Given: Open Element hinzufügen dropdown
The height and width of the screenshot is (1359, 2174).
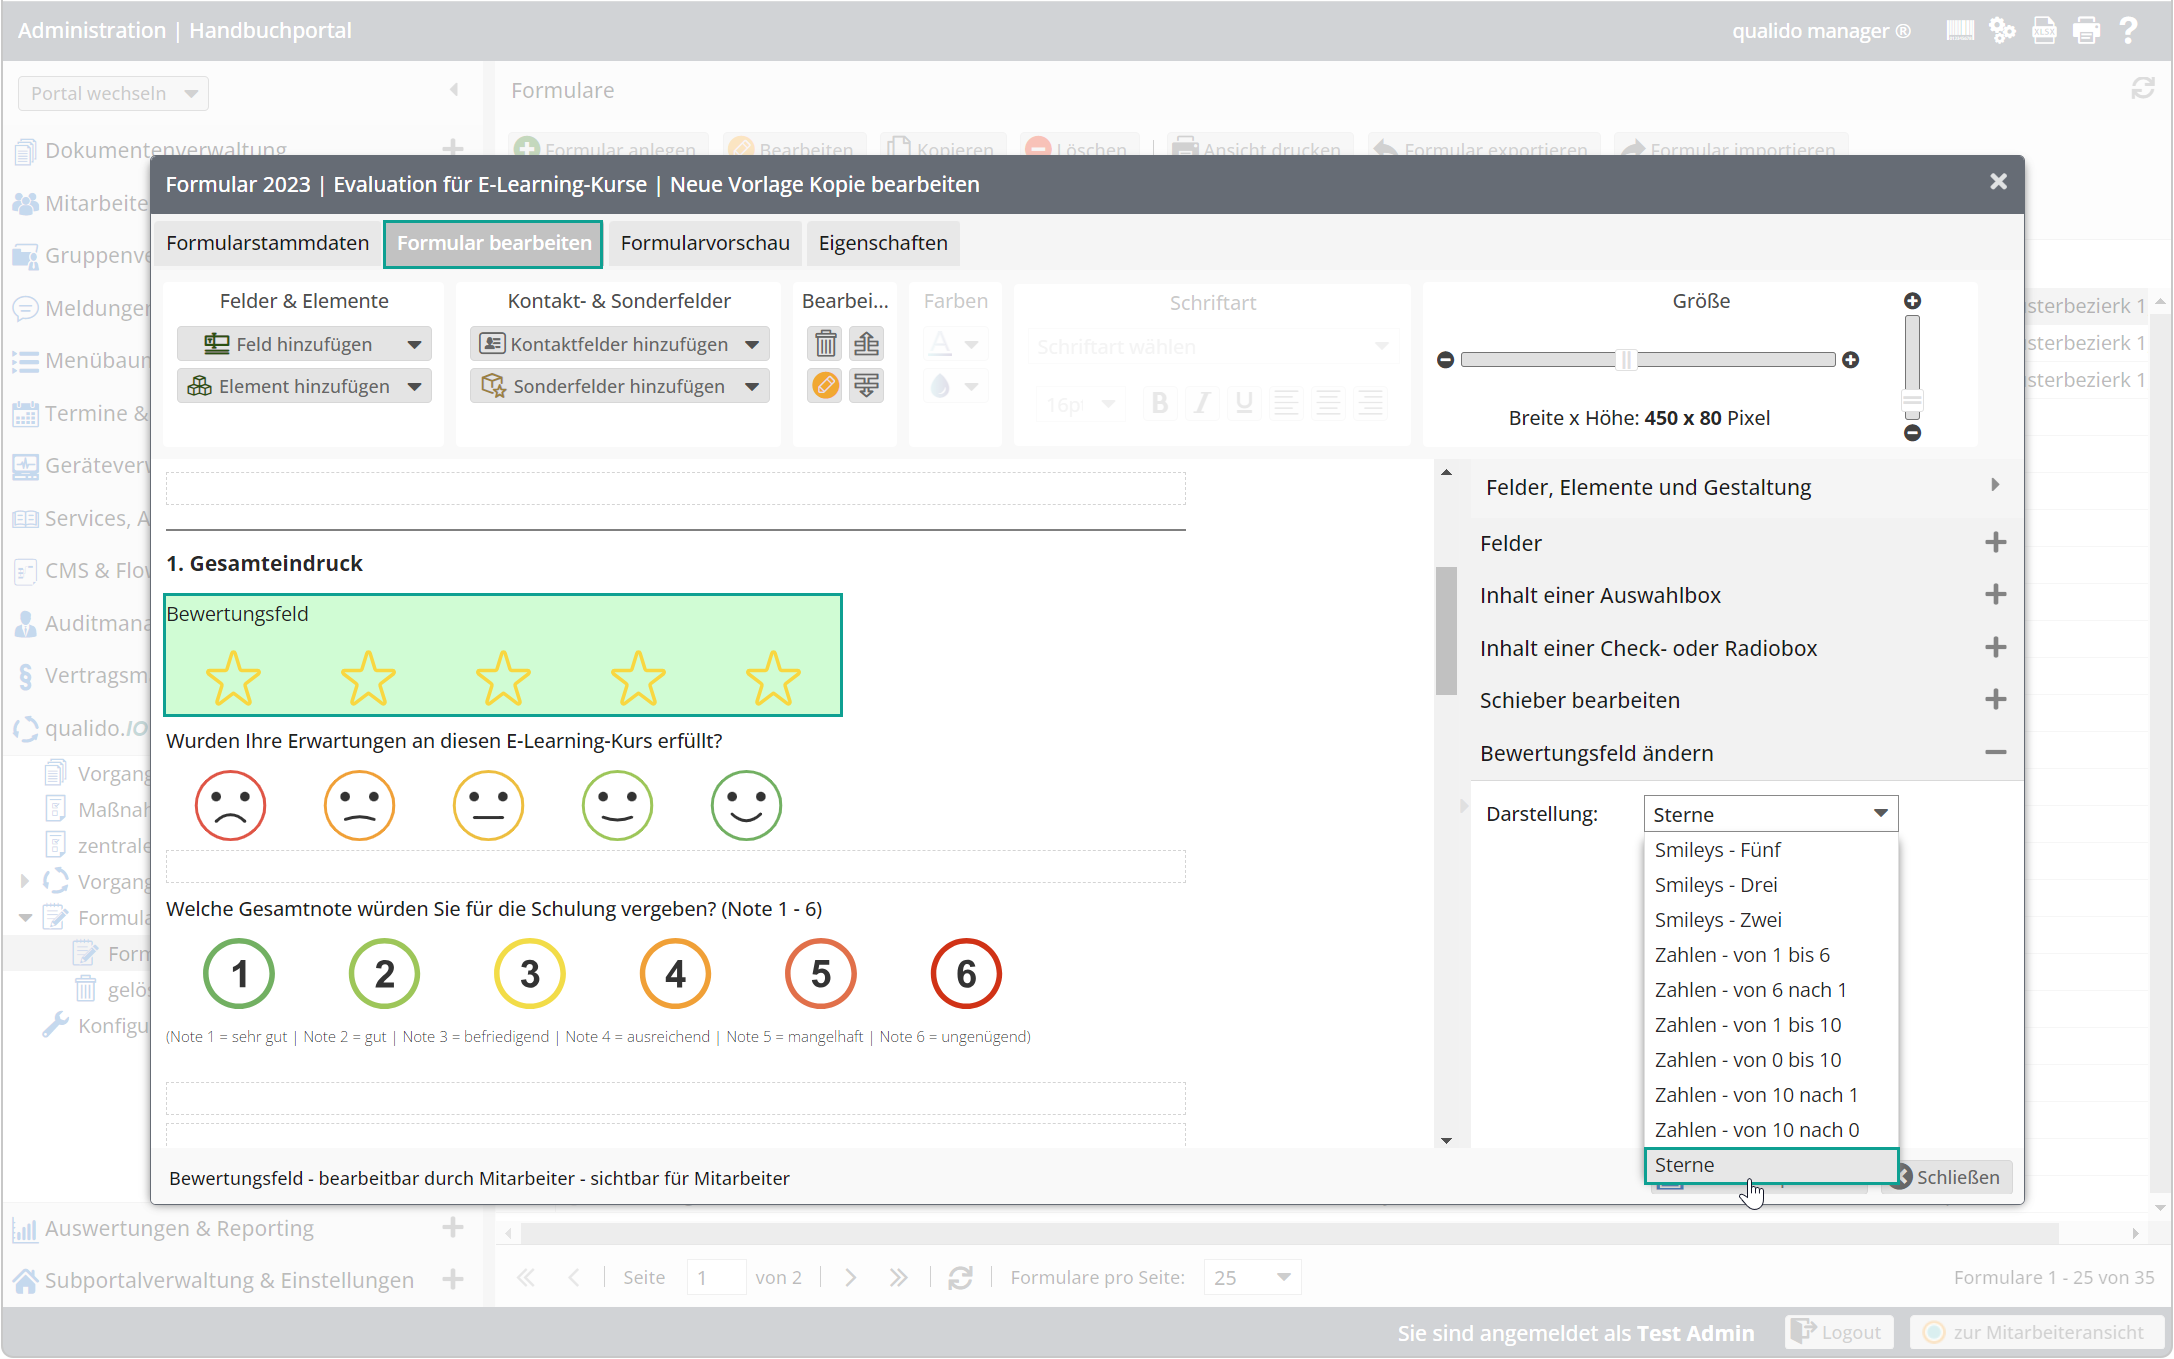Looking at the screenshot, I should (x=304, y=386).
